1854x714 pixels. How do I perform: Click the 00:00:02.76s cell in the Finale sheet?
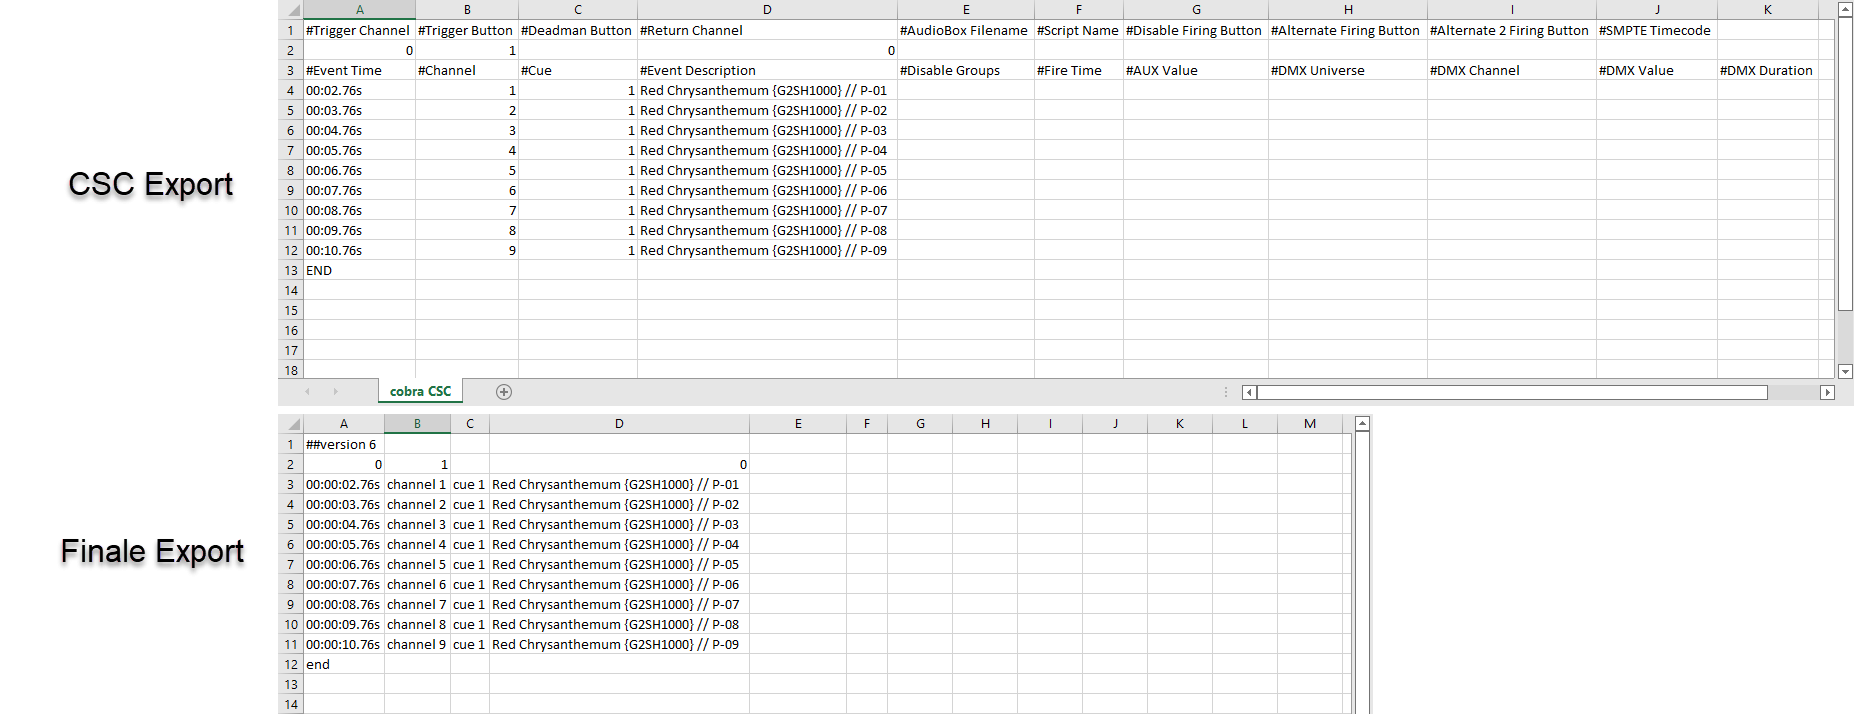click(x=344, y=485)
